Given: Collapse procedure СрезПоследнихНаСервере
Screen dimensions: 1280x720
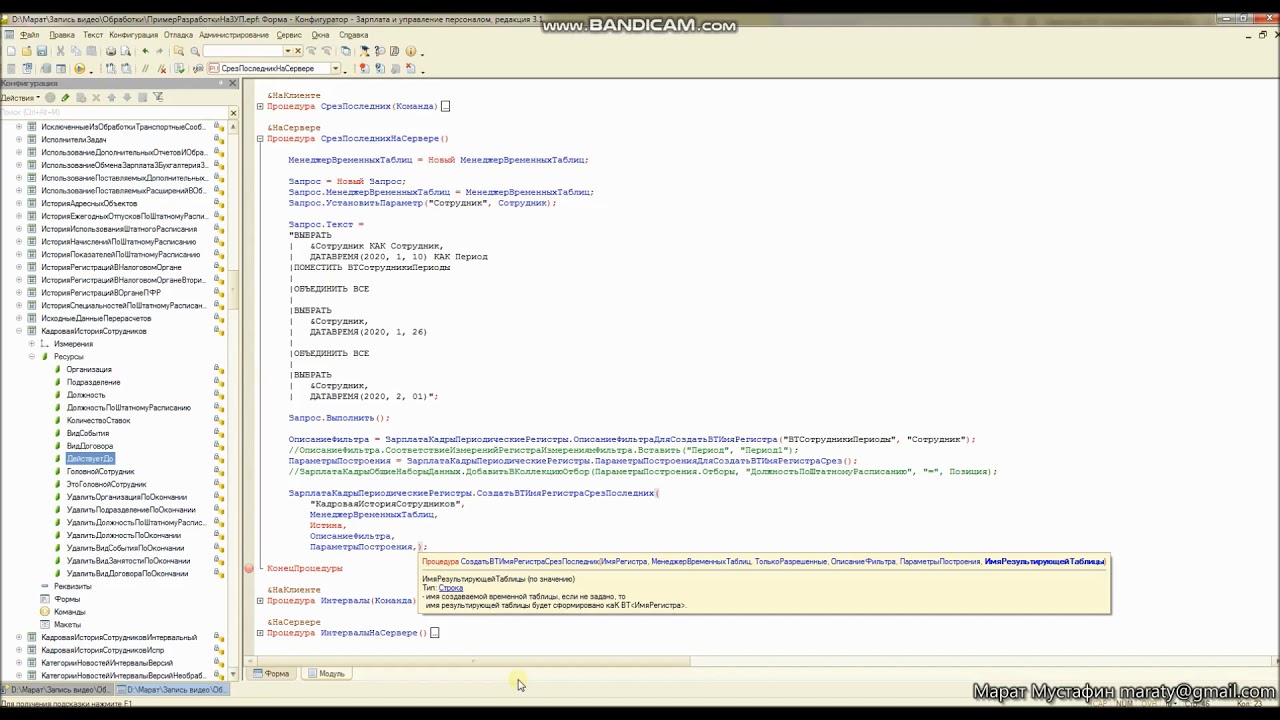Looking at the screenshot, I should point(260,139).
